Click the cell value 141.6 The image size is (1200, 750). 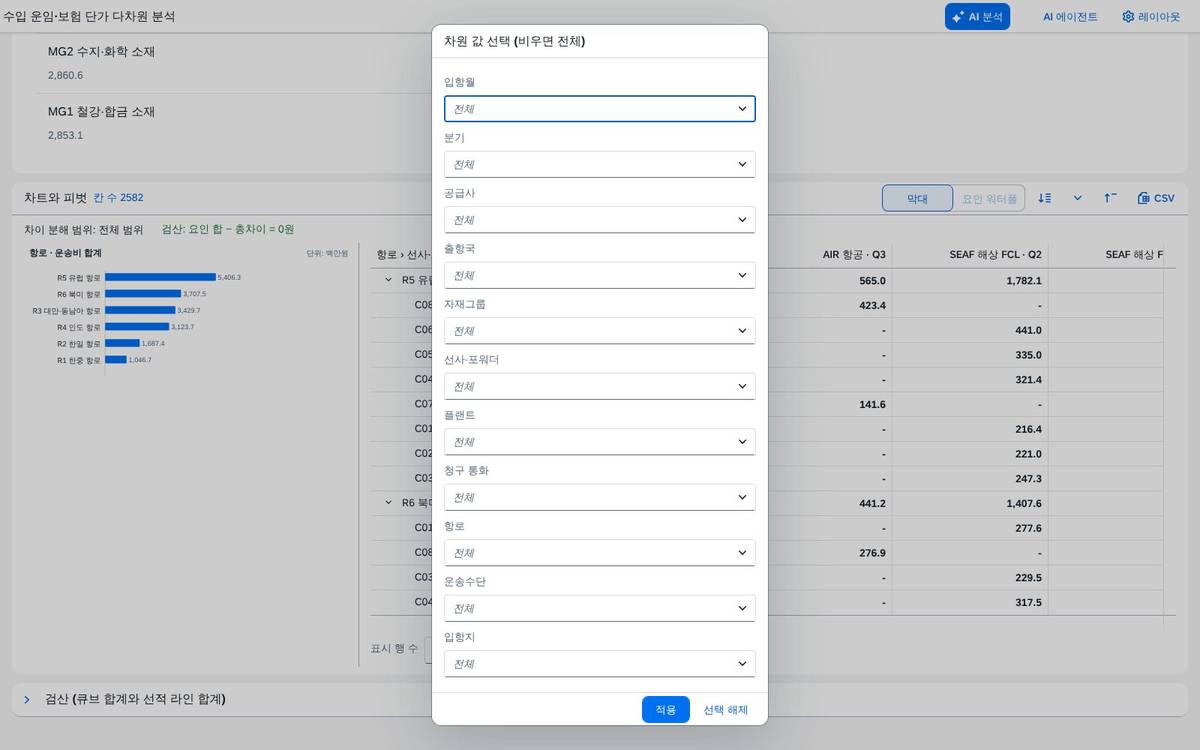872,404
